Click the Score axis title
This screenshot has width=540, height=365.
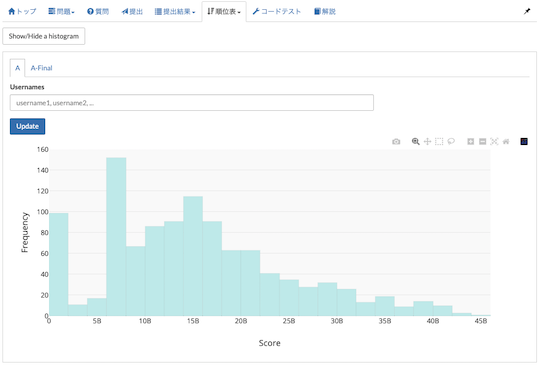pos(270,343)
